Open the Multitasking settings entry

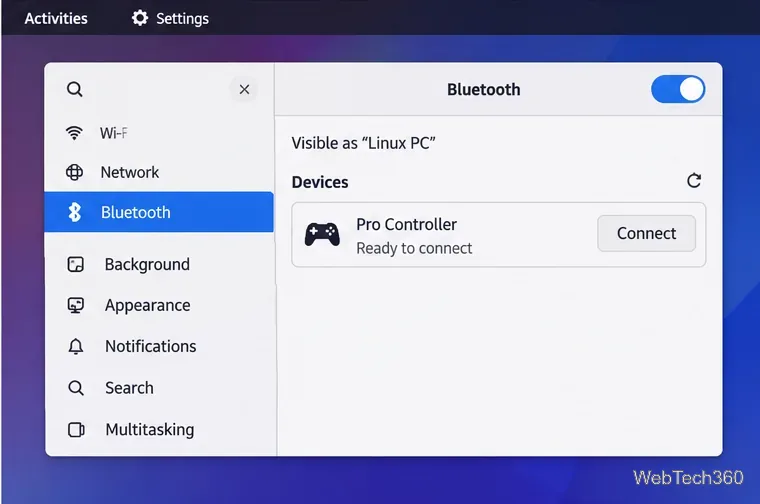(159, 429)
